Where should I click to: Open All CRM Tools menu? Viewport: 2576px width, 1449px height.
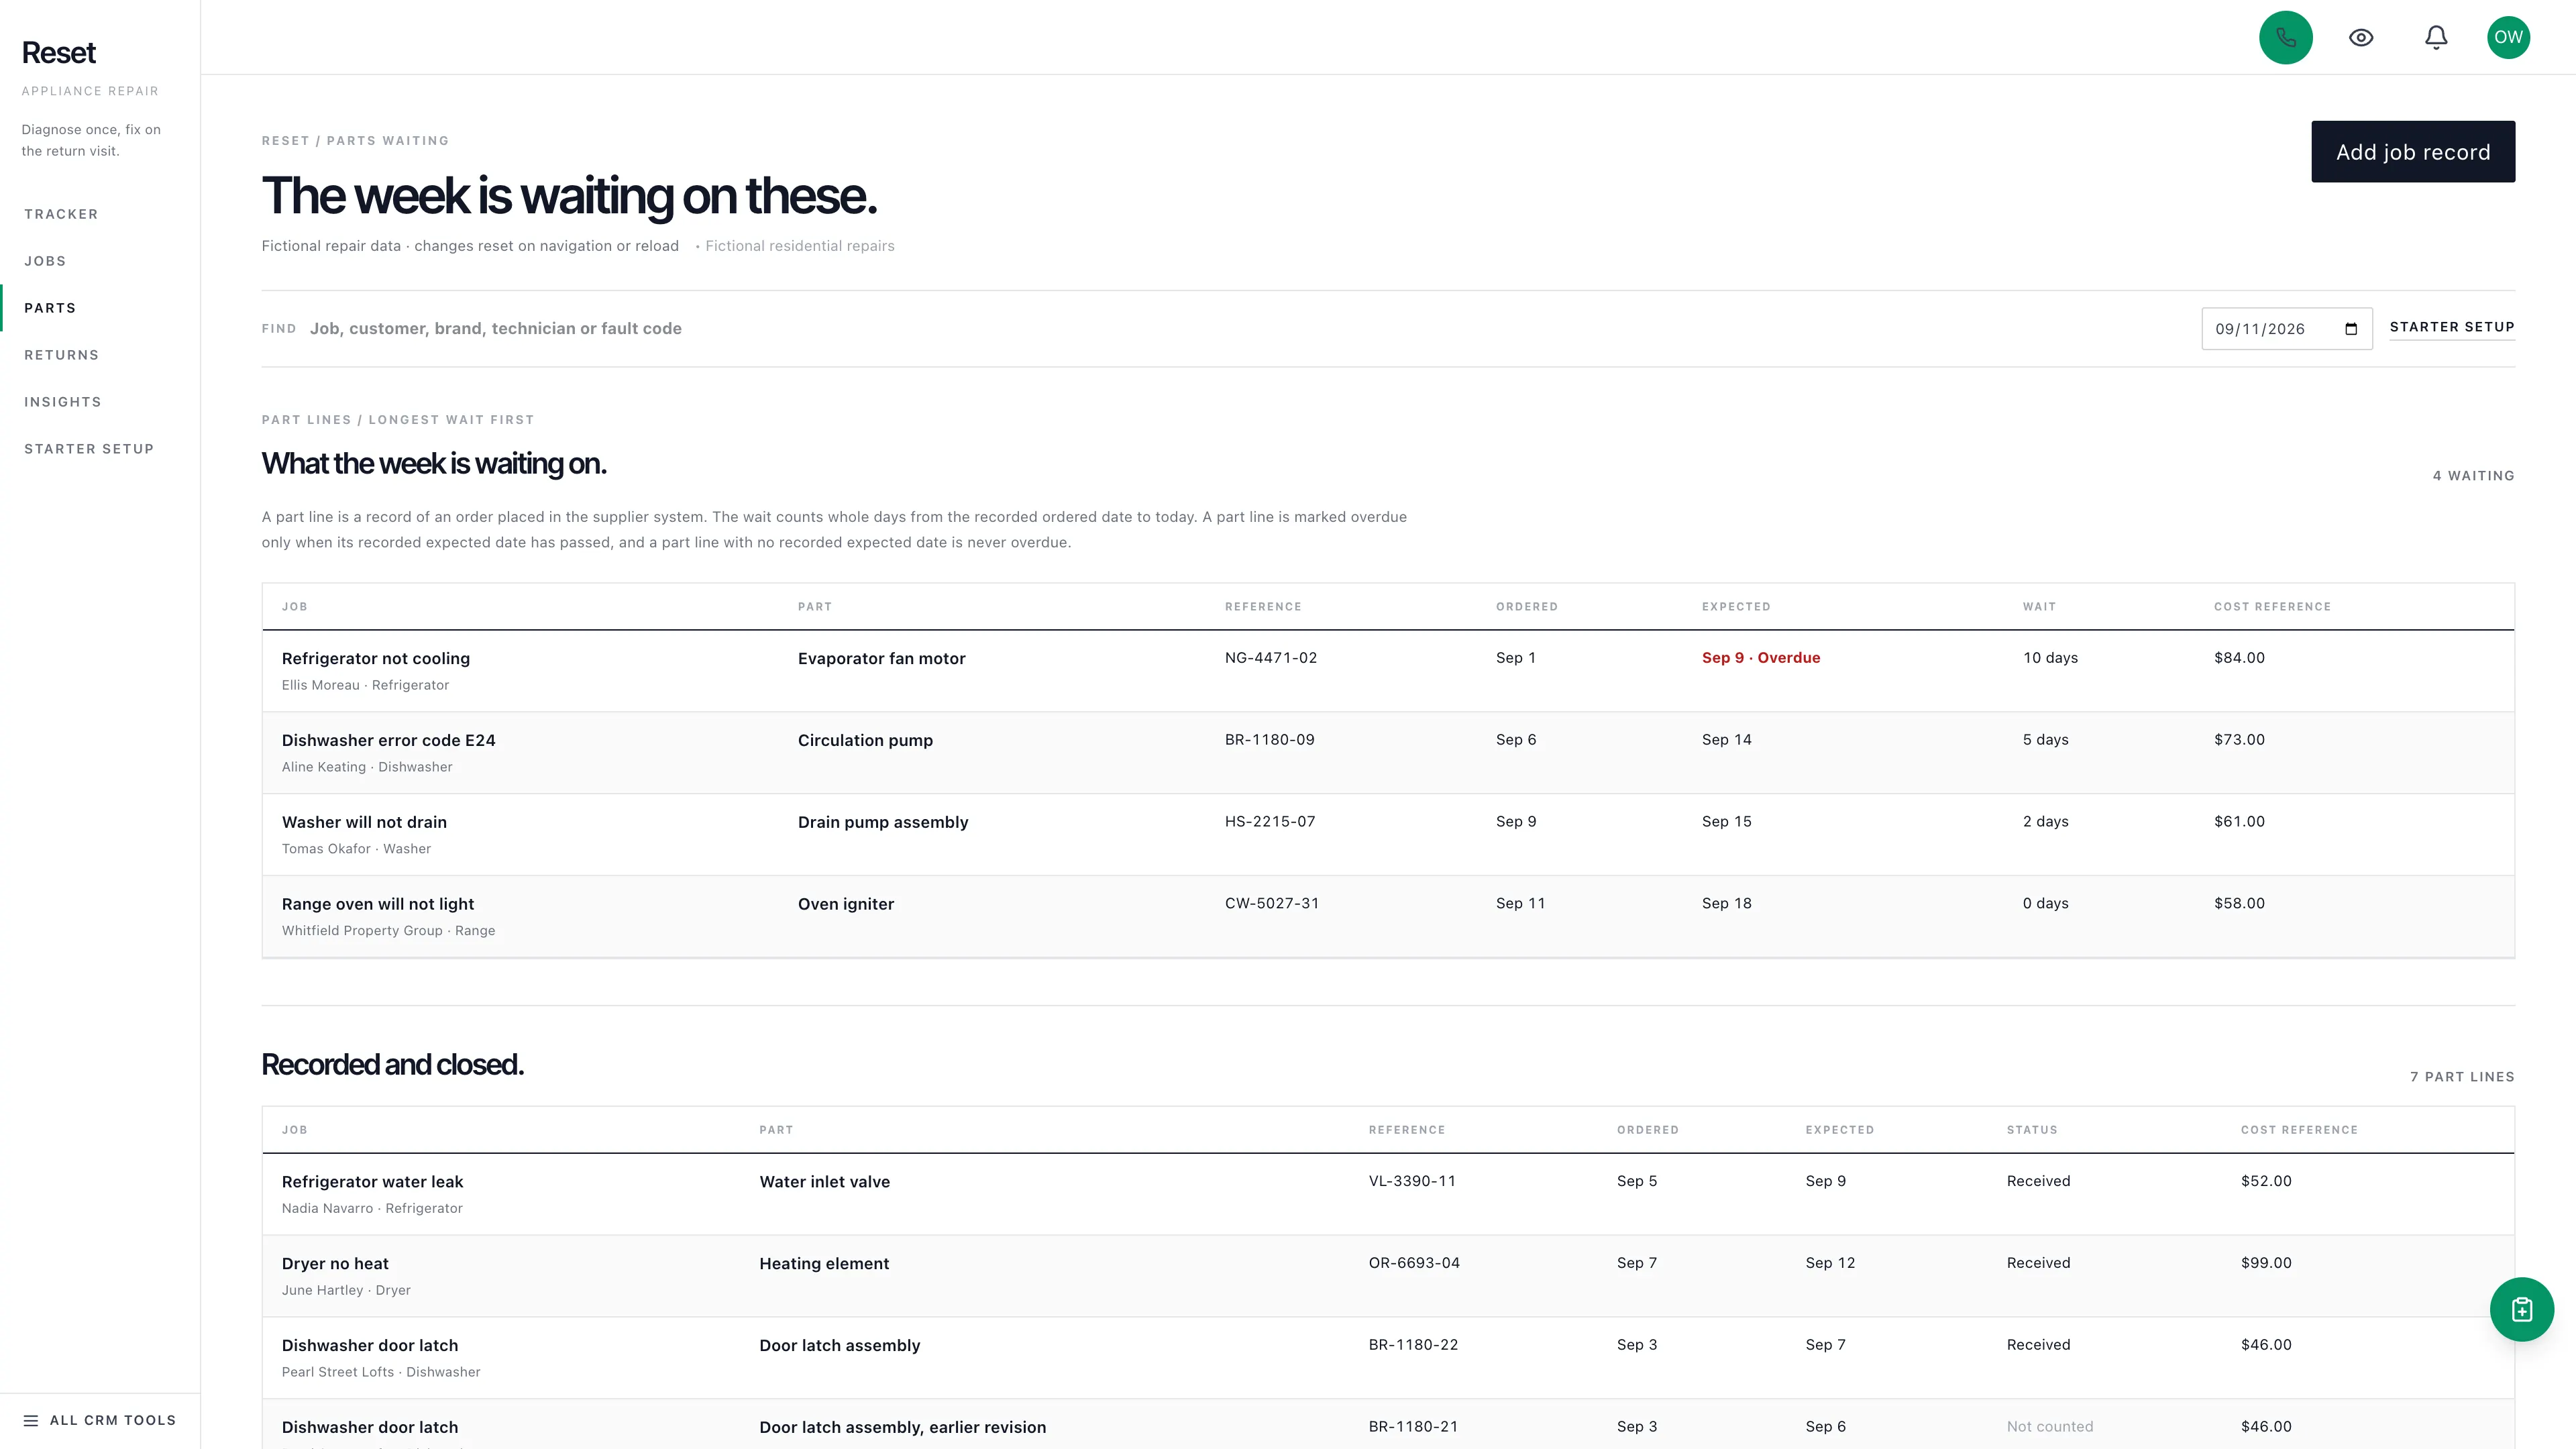coord(100,1420)
